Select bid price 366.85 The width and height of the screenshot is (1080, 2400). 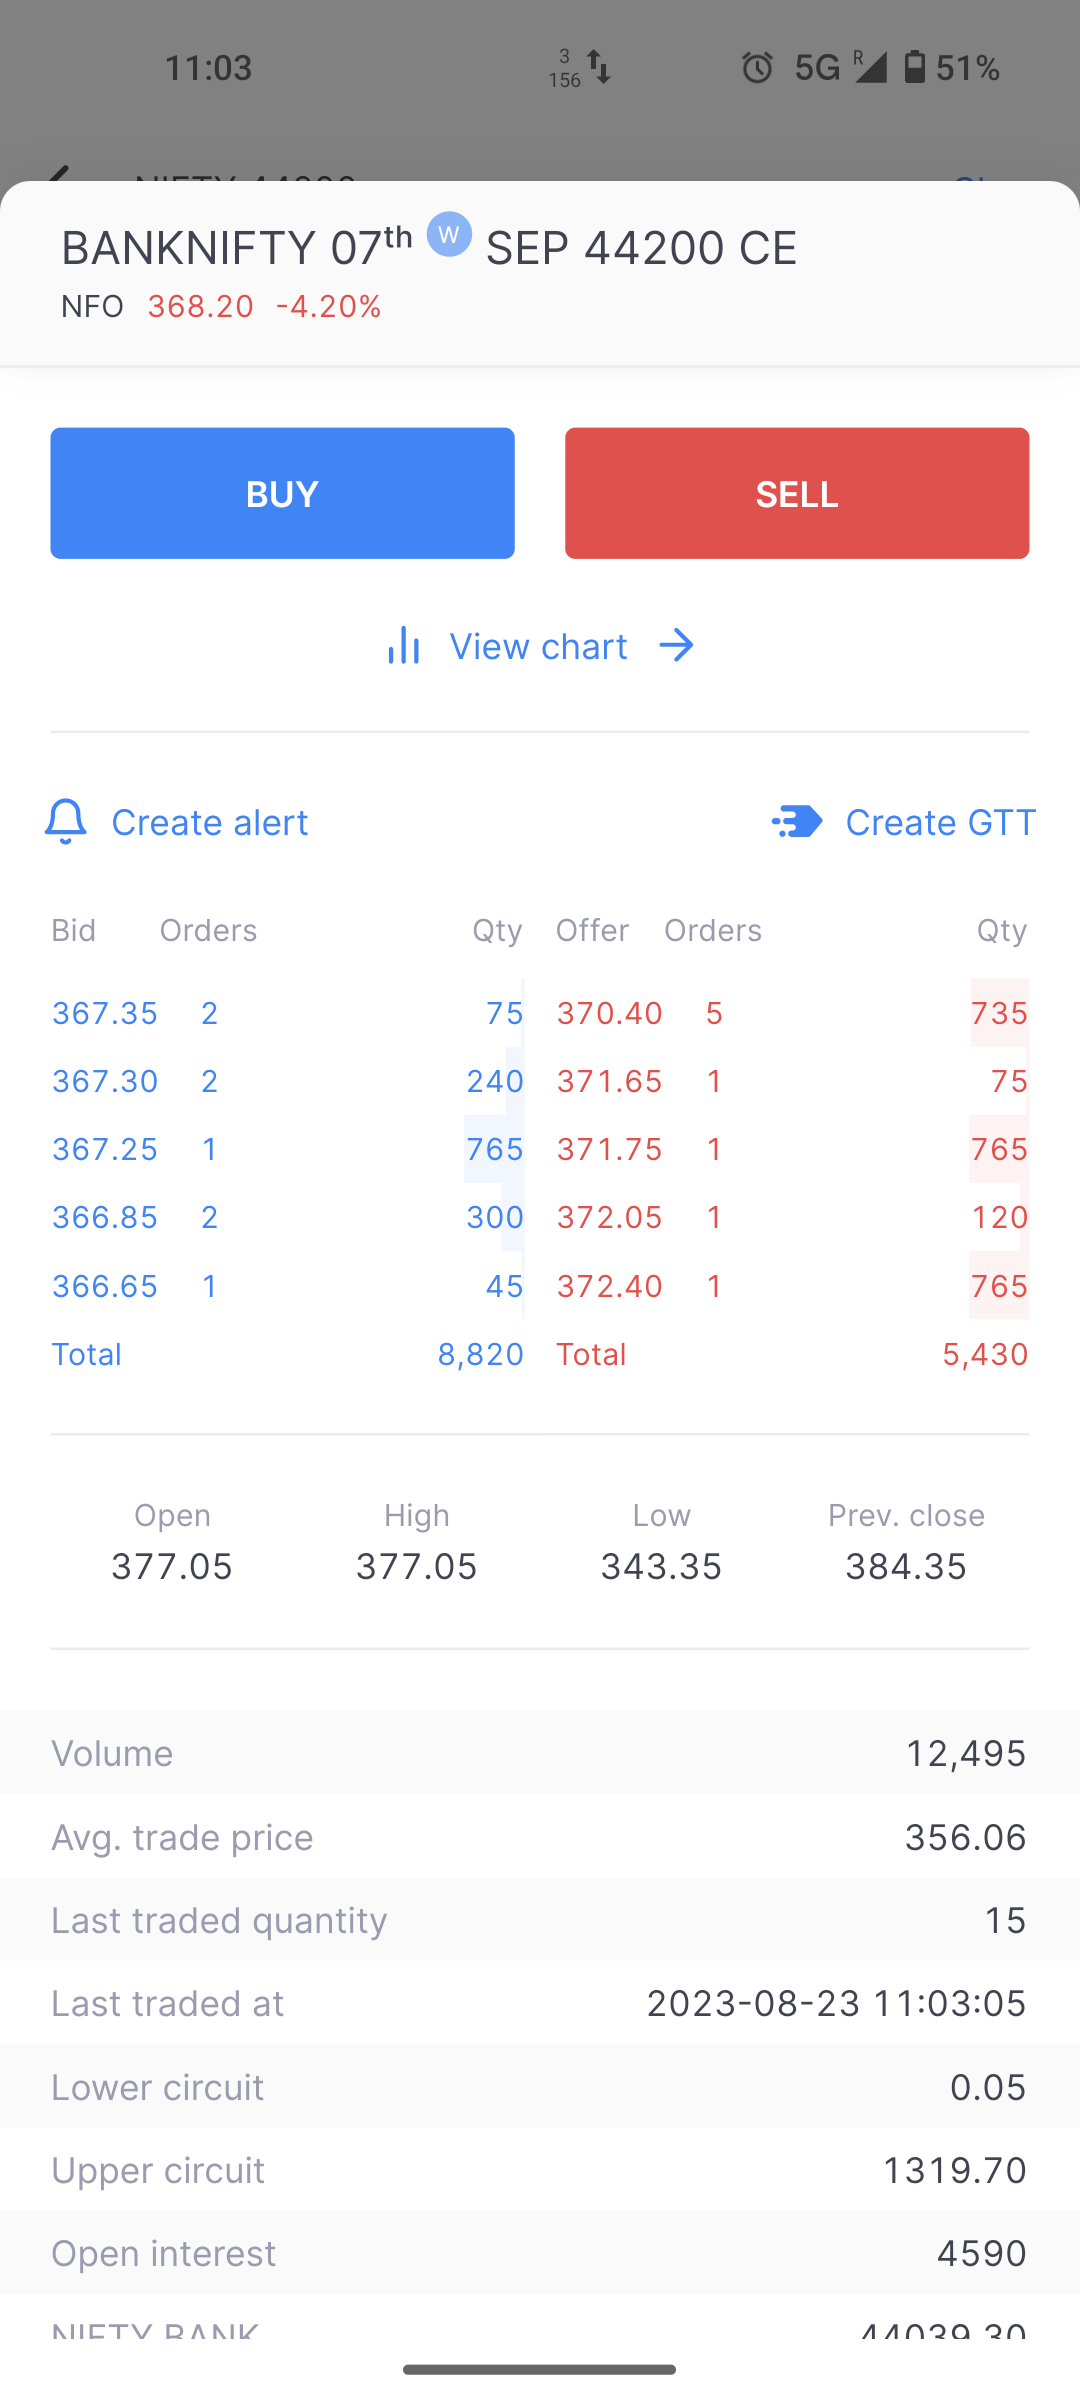point(105,1217)
